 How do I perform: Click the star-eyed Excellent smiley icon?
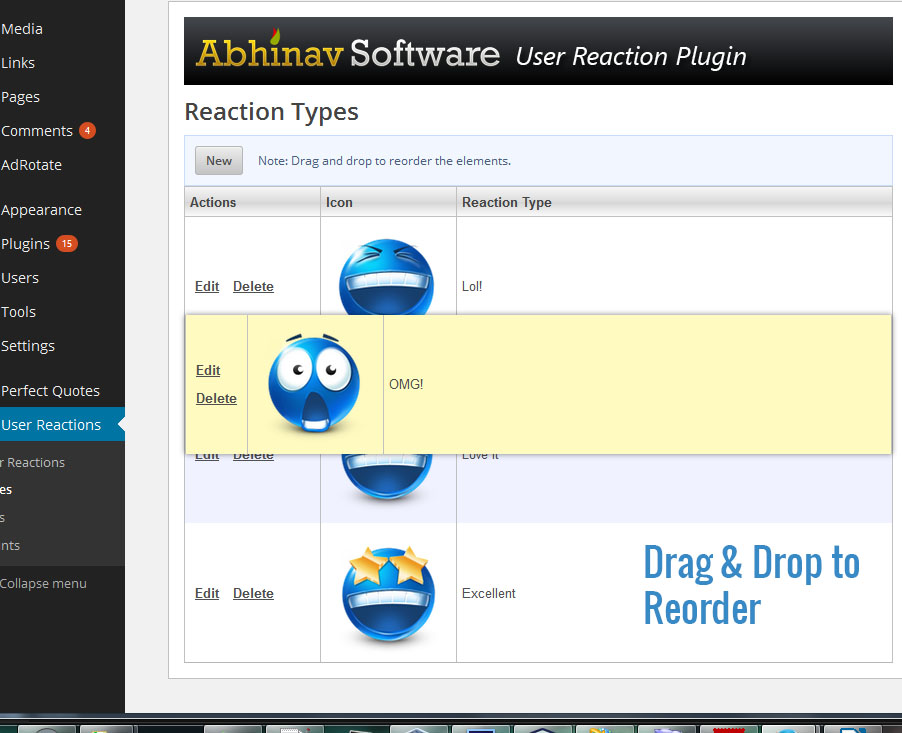386,595
